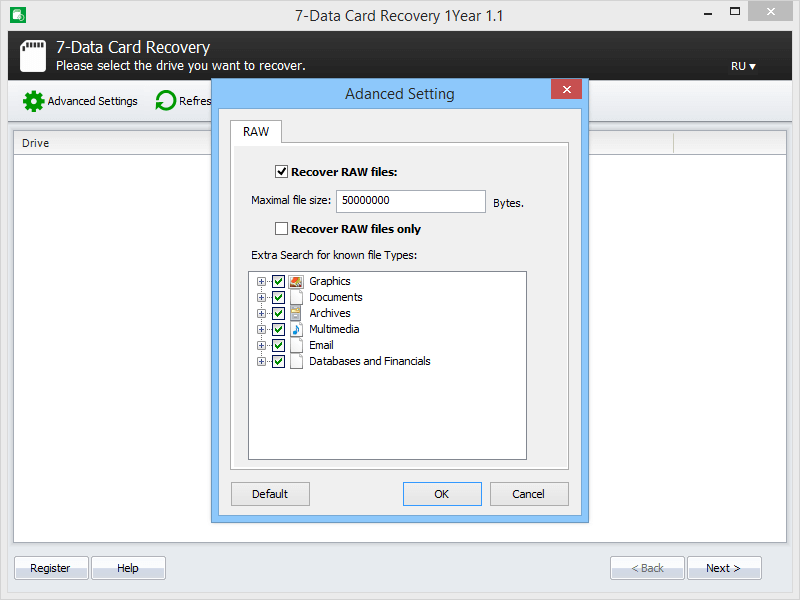Click the SD card logo in header
The image size is (800, 600).
33,56
